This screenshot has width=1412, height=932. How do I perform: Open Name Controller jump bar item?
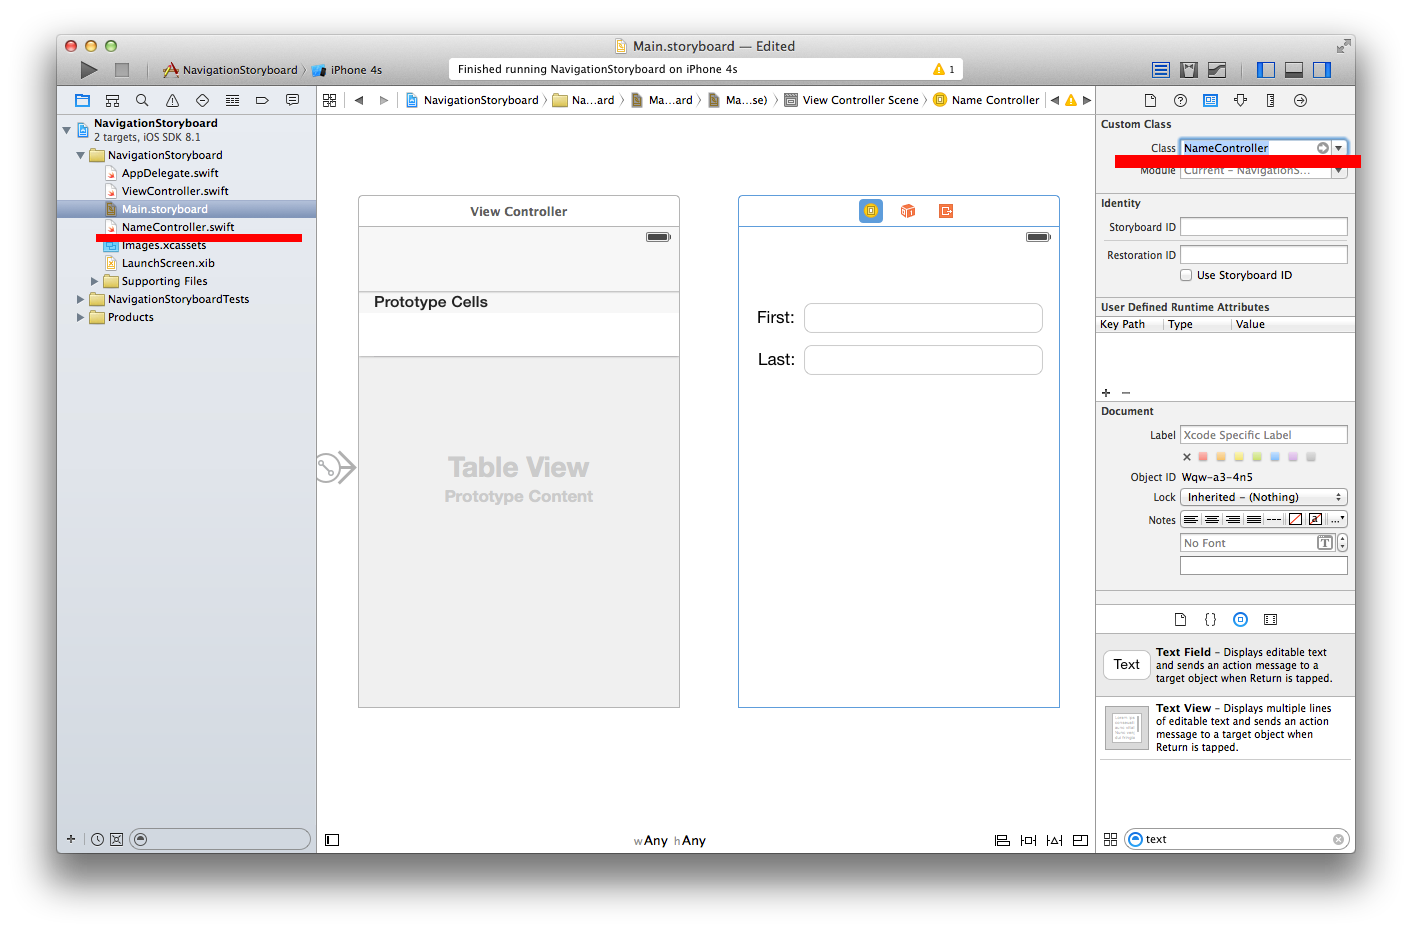[x=987, y=100]
